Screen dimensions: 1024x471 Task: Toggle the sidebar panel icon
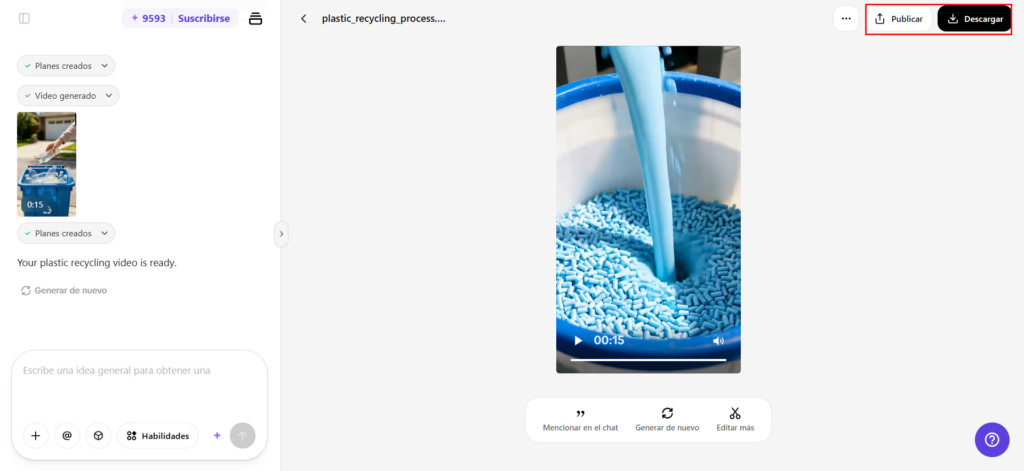coord(24,18)
